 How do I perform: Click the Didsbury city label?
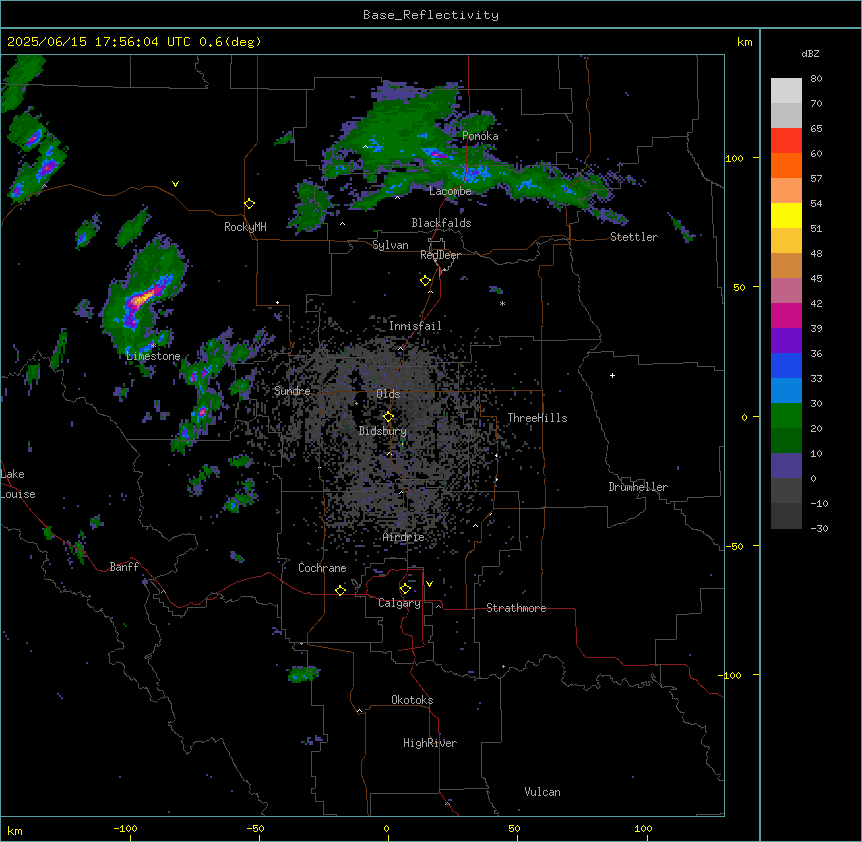[x=383, y=431]
